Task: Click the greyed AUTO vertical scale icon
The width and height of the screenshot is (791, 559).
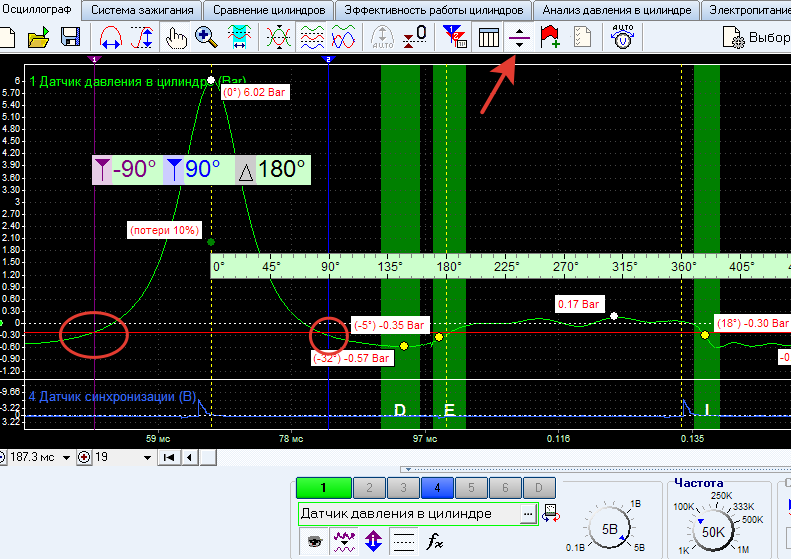Action: tap(382, 37)
